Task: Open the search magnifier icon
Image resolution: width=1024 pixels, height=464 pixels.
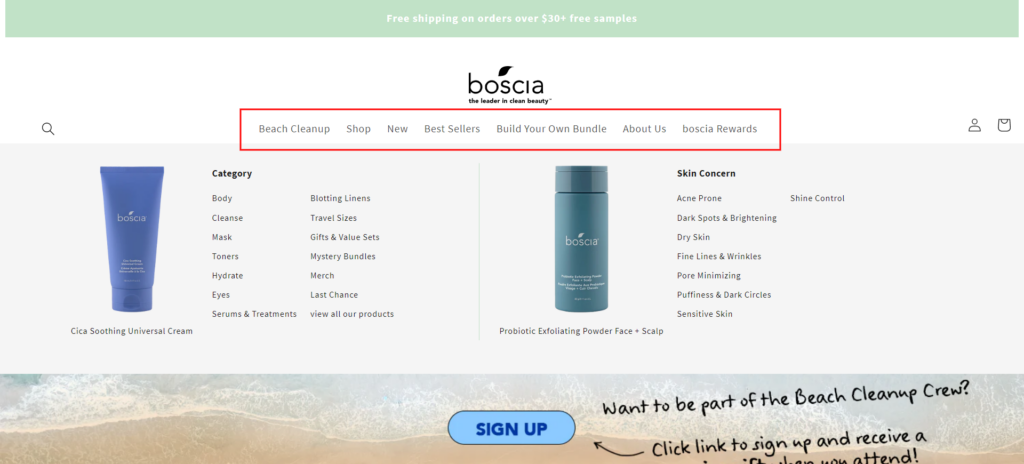Action: coord(48,129)
